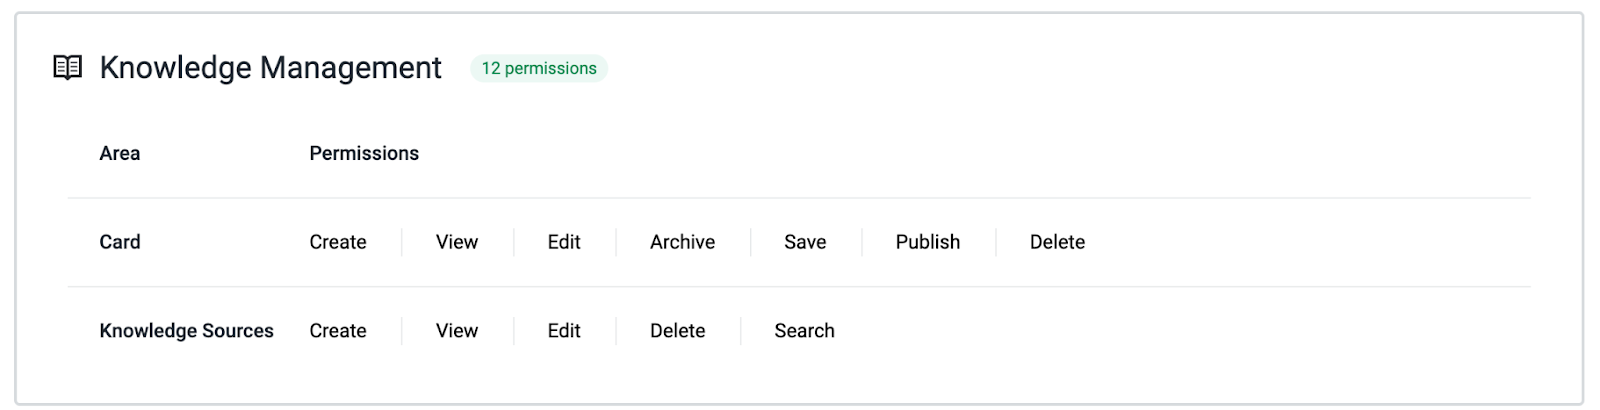Choose Edit permission for Card
1600x410 pixels.
pos(564,242)
